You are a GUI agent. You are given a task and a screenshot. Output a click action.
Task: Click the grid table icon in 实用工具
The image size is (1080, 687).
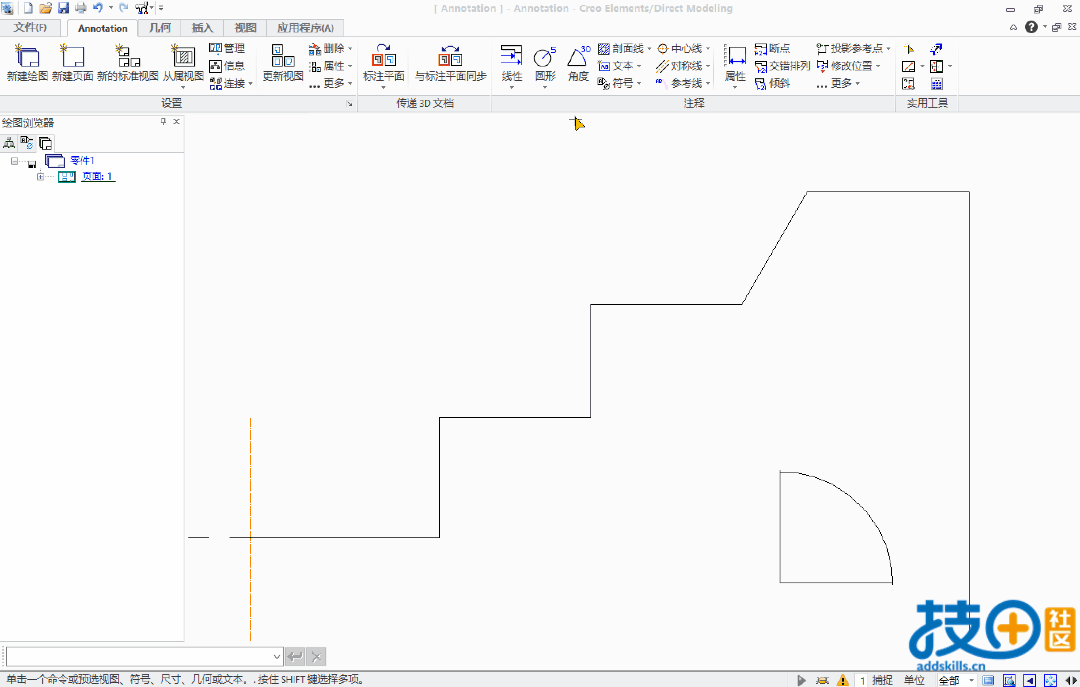coord(937,84)
